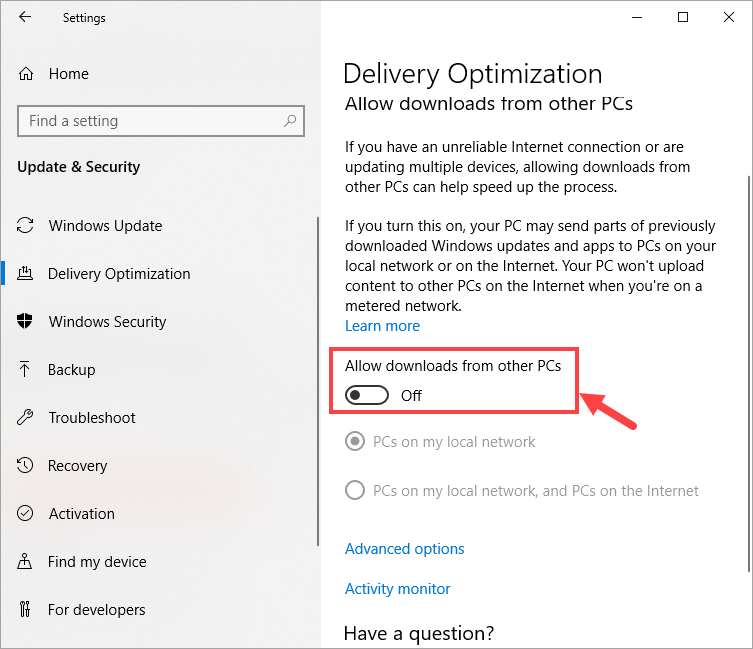Click the Find a setting search box
The image size is (753, 649).
[x=150, y=121]
